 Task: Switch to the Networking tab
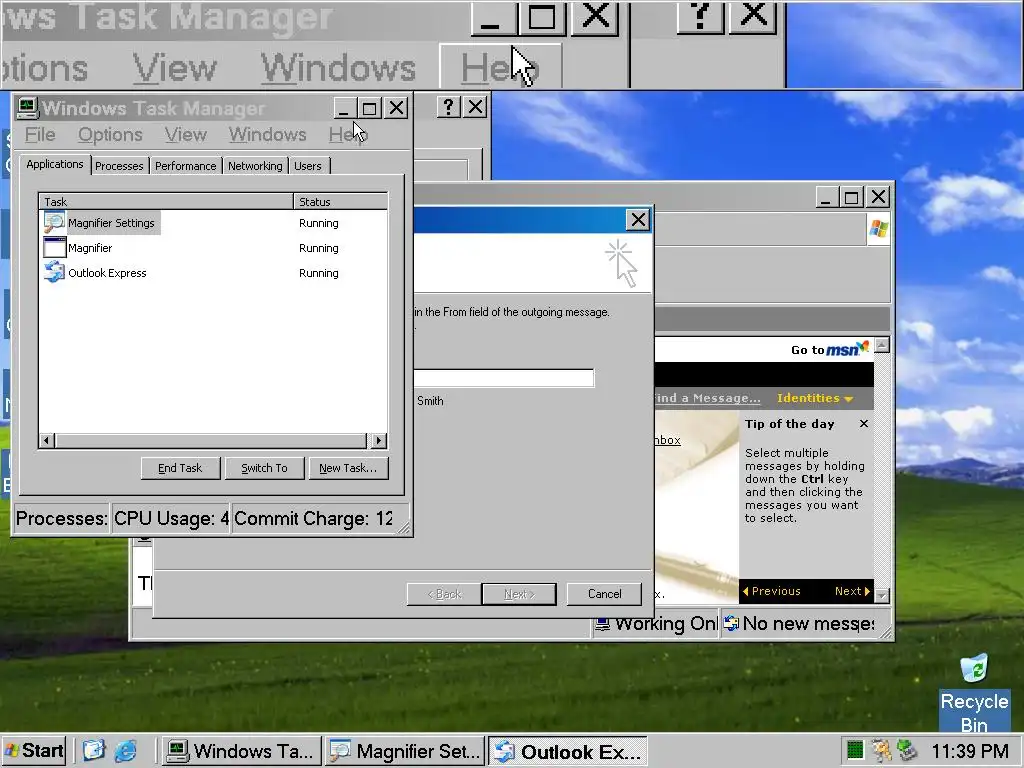255,166
